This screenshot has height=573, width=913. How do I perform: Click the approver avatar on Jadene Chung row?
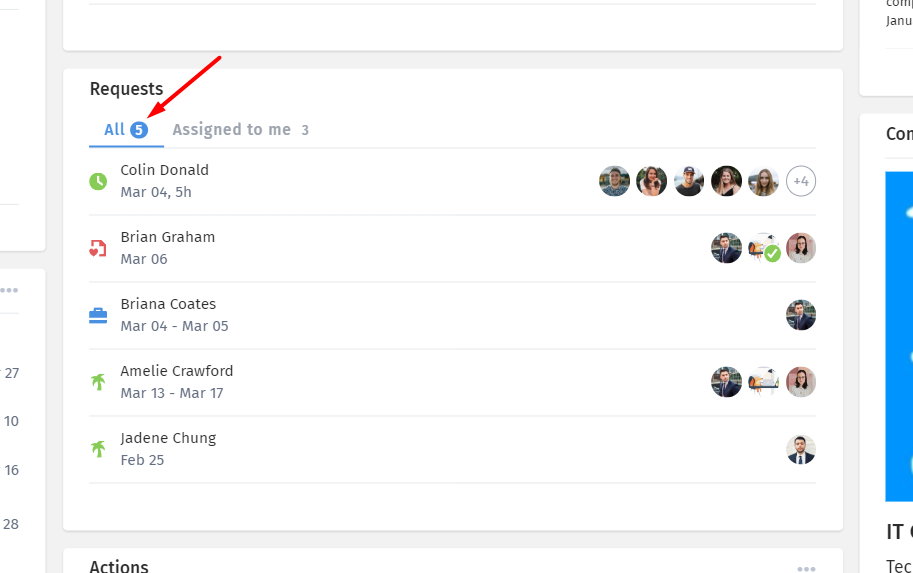point(801,449)
